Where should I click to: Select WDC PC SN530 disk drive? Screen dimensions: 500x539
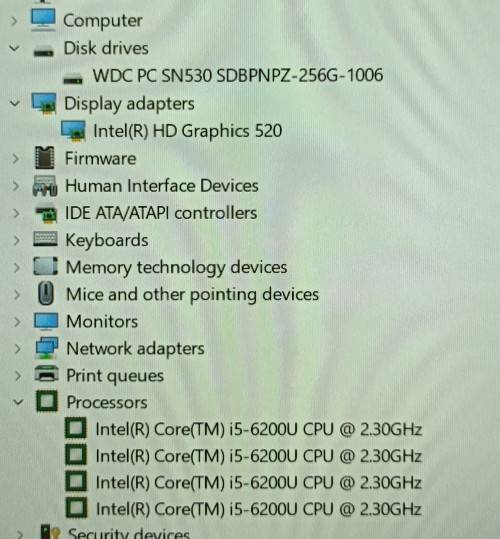tap(238, 75)
